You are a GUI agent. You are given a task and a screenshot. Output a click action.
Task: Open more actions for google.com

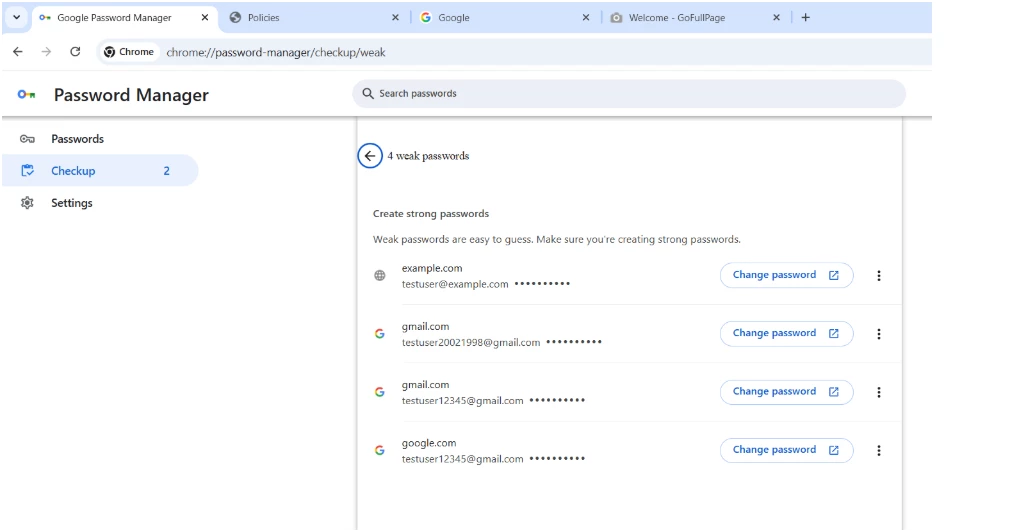coord(879,450)
